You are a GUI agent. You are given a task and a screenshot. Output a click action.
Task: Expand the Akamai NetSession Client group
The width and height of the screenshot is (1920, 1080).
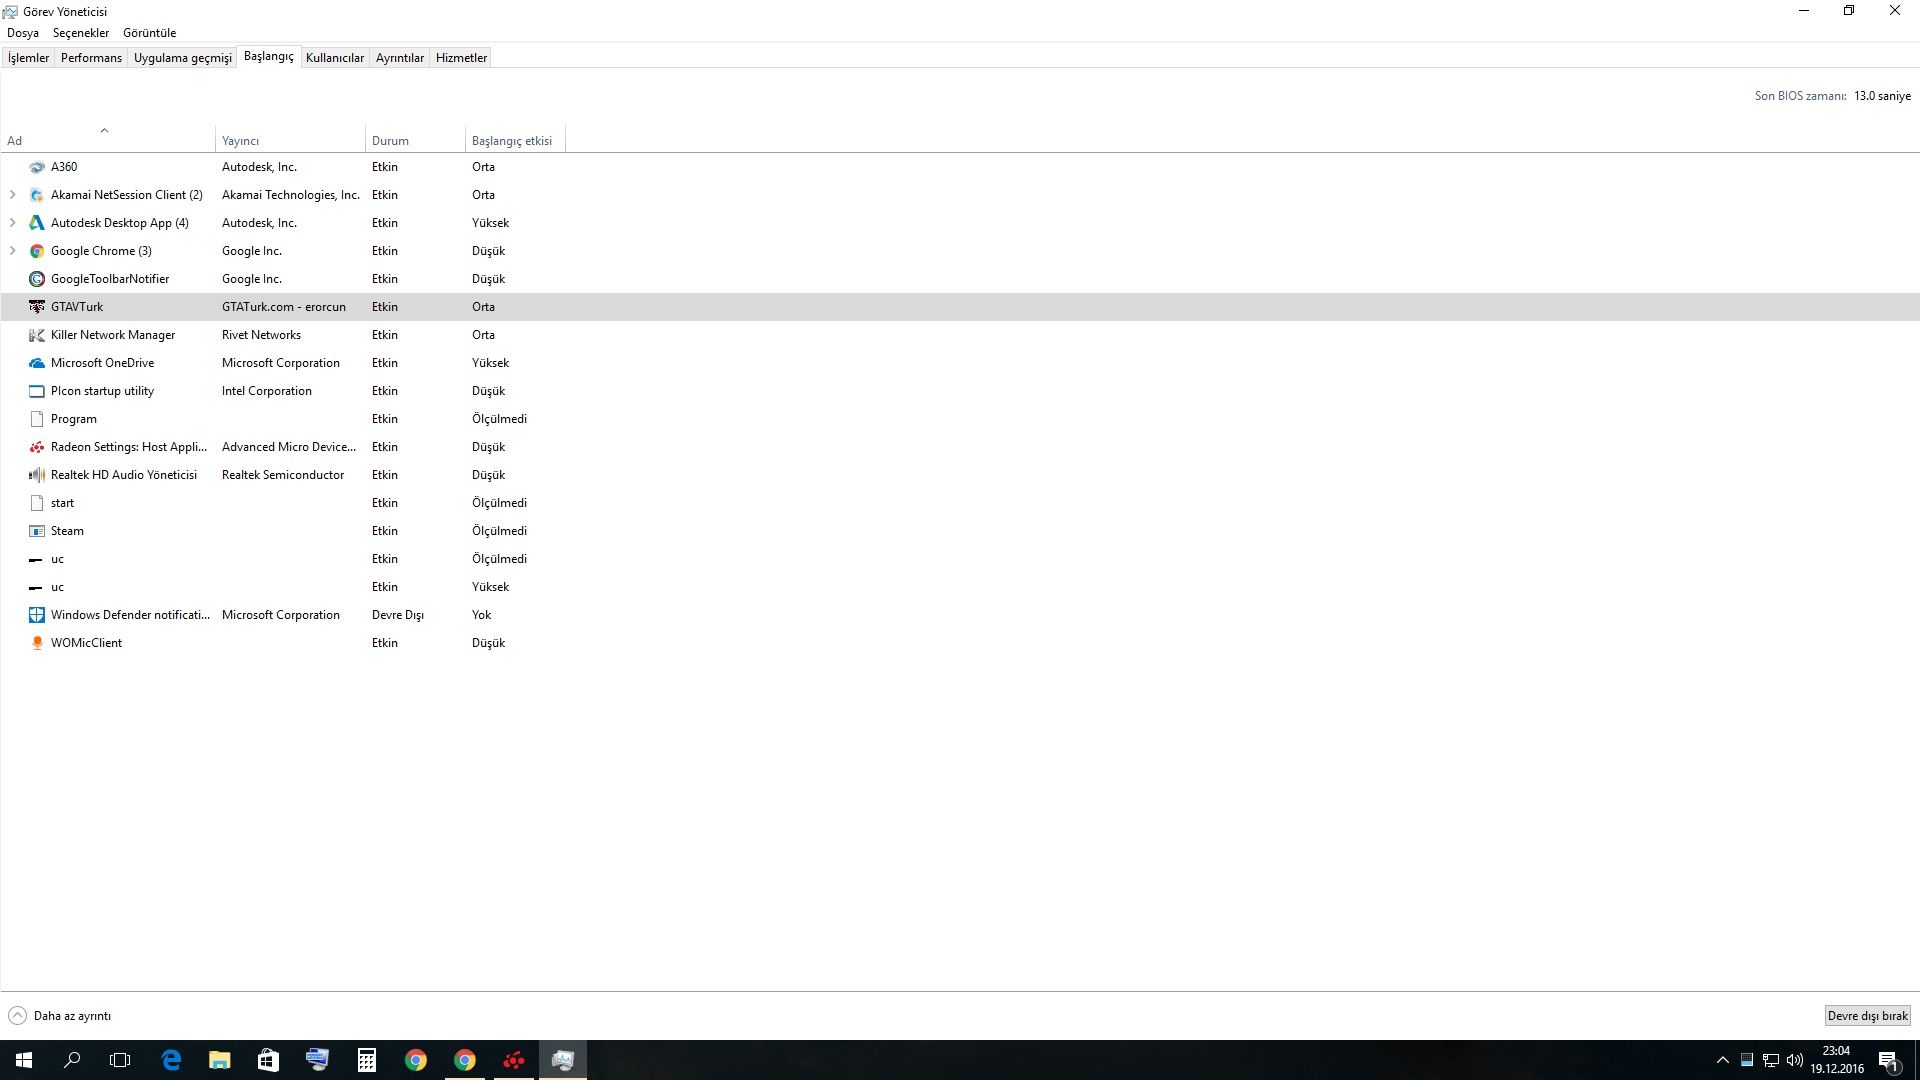coord(12,195)
